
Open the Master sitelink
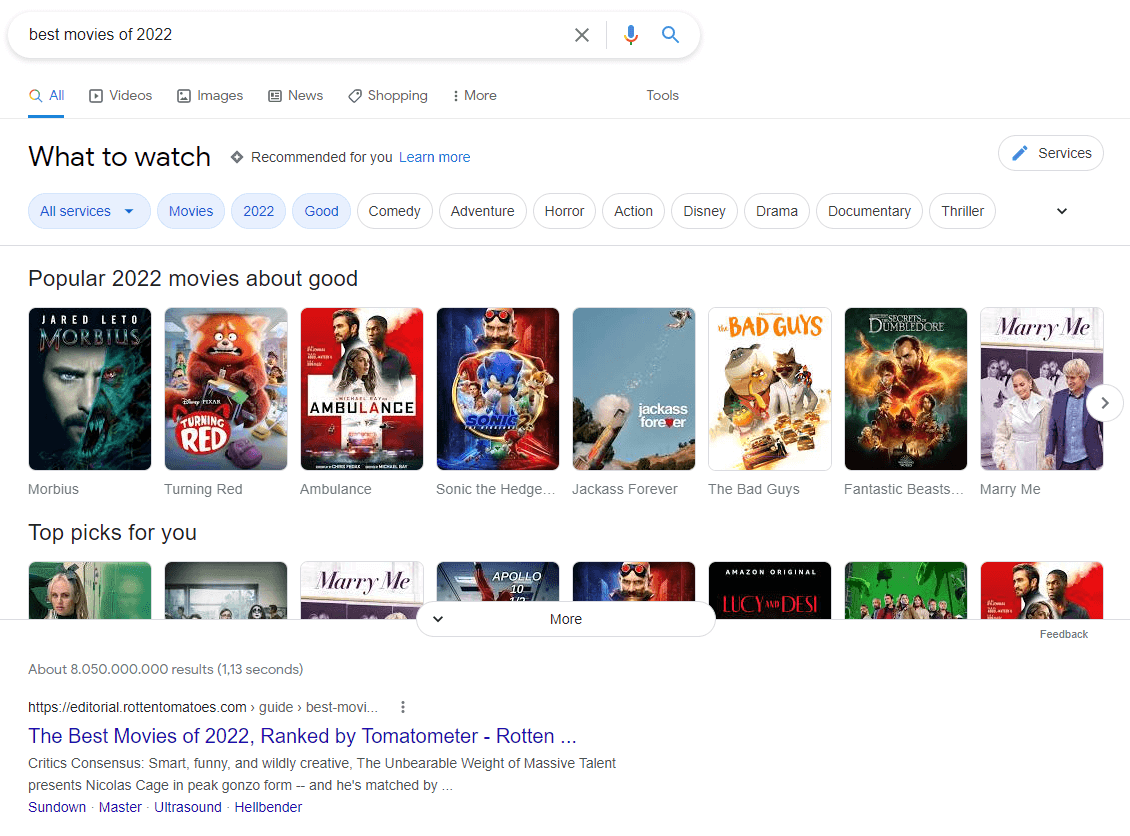tap(120, 807)
